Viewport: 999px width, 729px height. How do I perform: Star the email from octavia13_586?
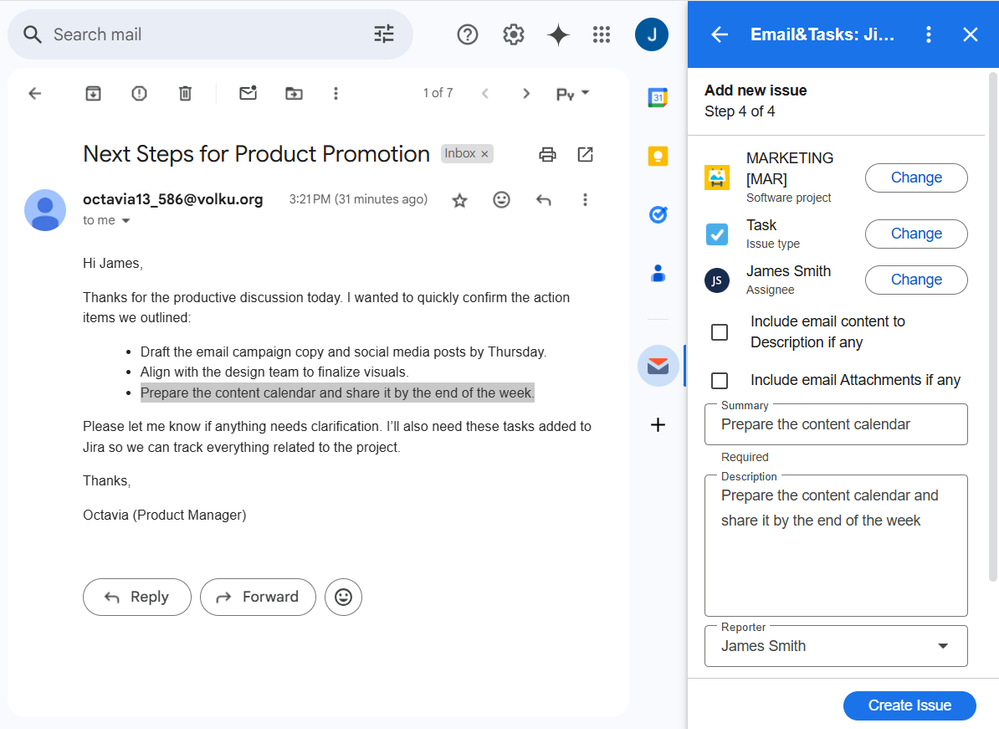(459, 201)
